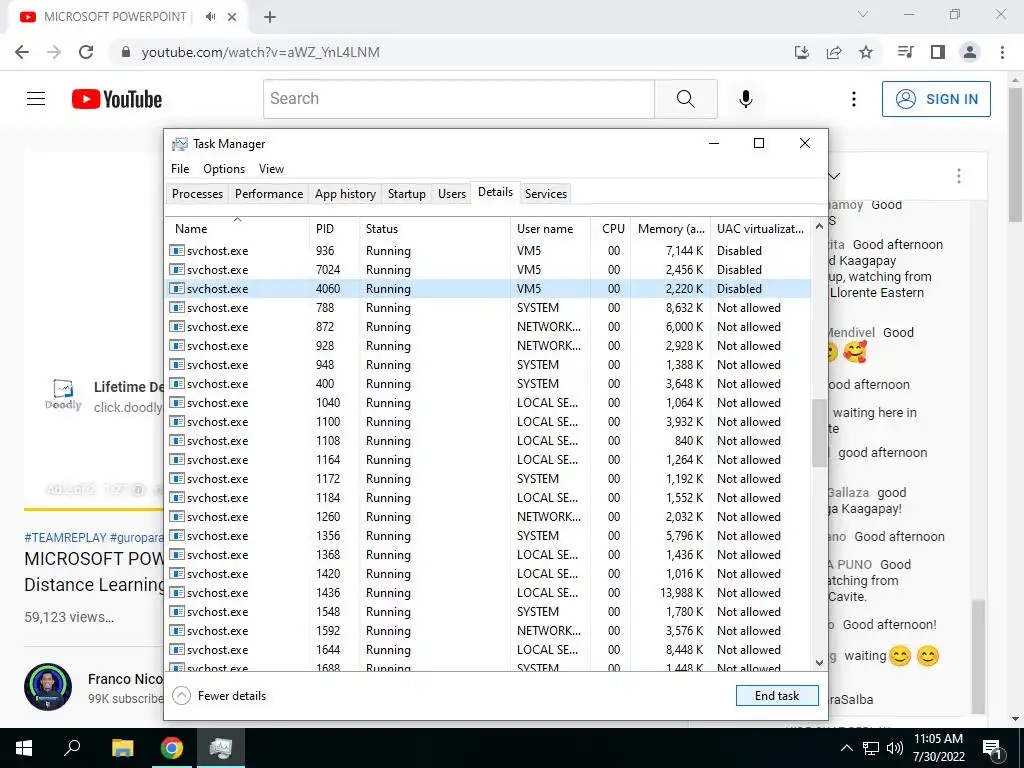The width and height of the screenshot is (1024, 768).
Task: Click the YouTube SIGN IN button
Action: [x=936, y=99]
